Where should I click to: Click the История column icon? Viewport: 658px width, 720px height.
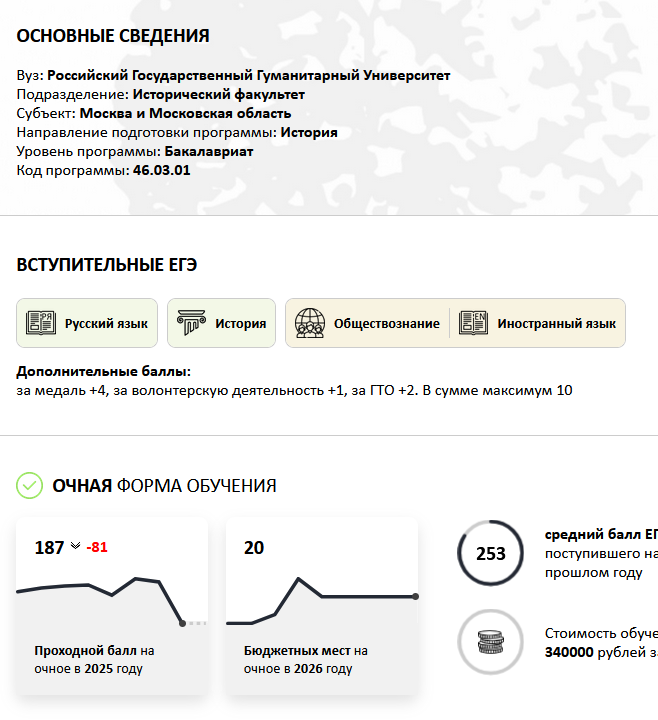click(x=191, y=323)
